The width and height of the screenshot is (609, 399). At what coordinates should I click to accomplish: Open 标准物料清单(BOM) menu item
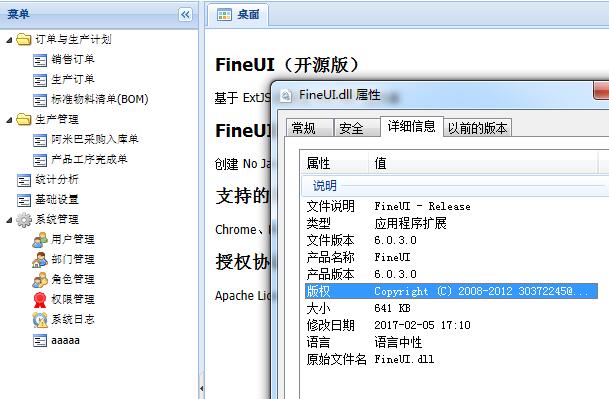pyautogui.click(x=100, y=99)
